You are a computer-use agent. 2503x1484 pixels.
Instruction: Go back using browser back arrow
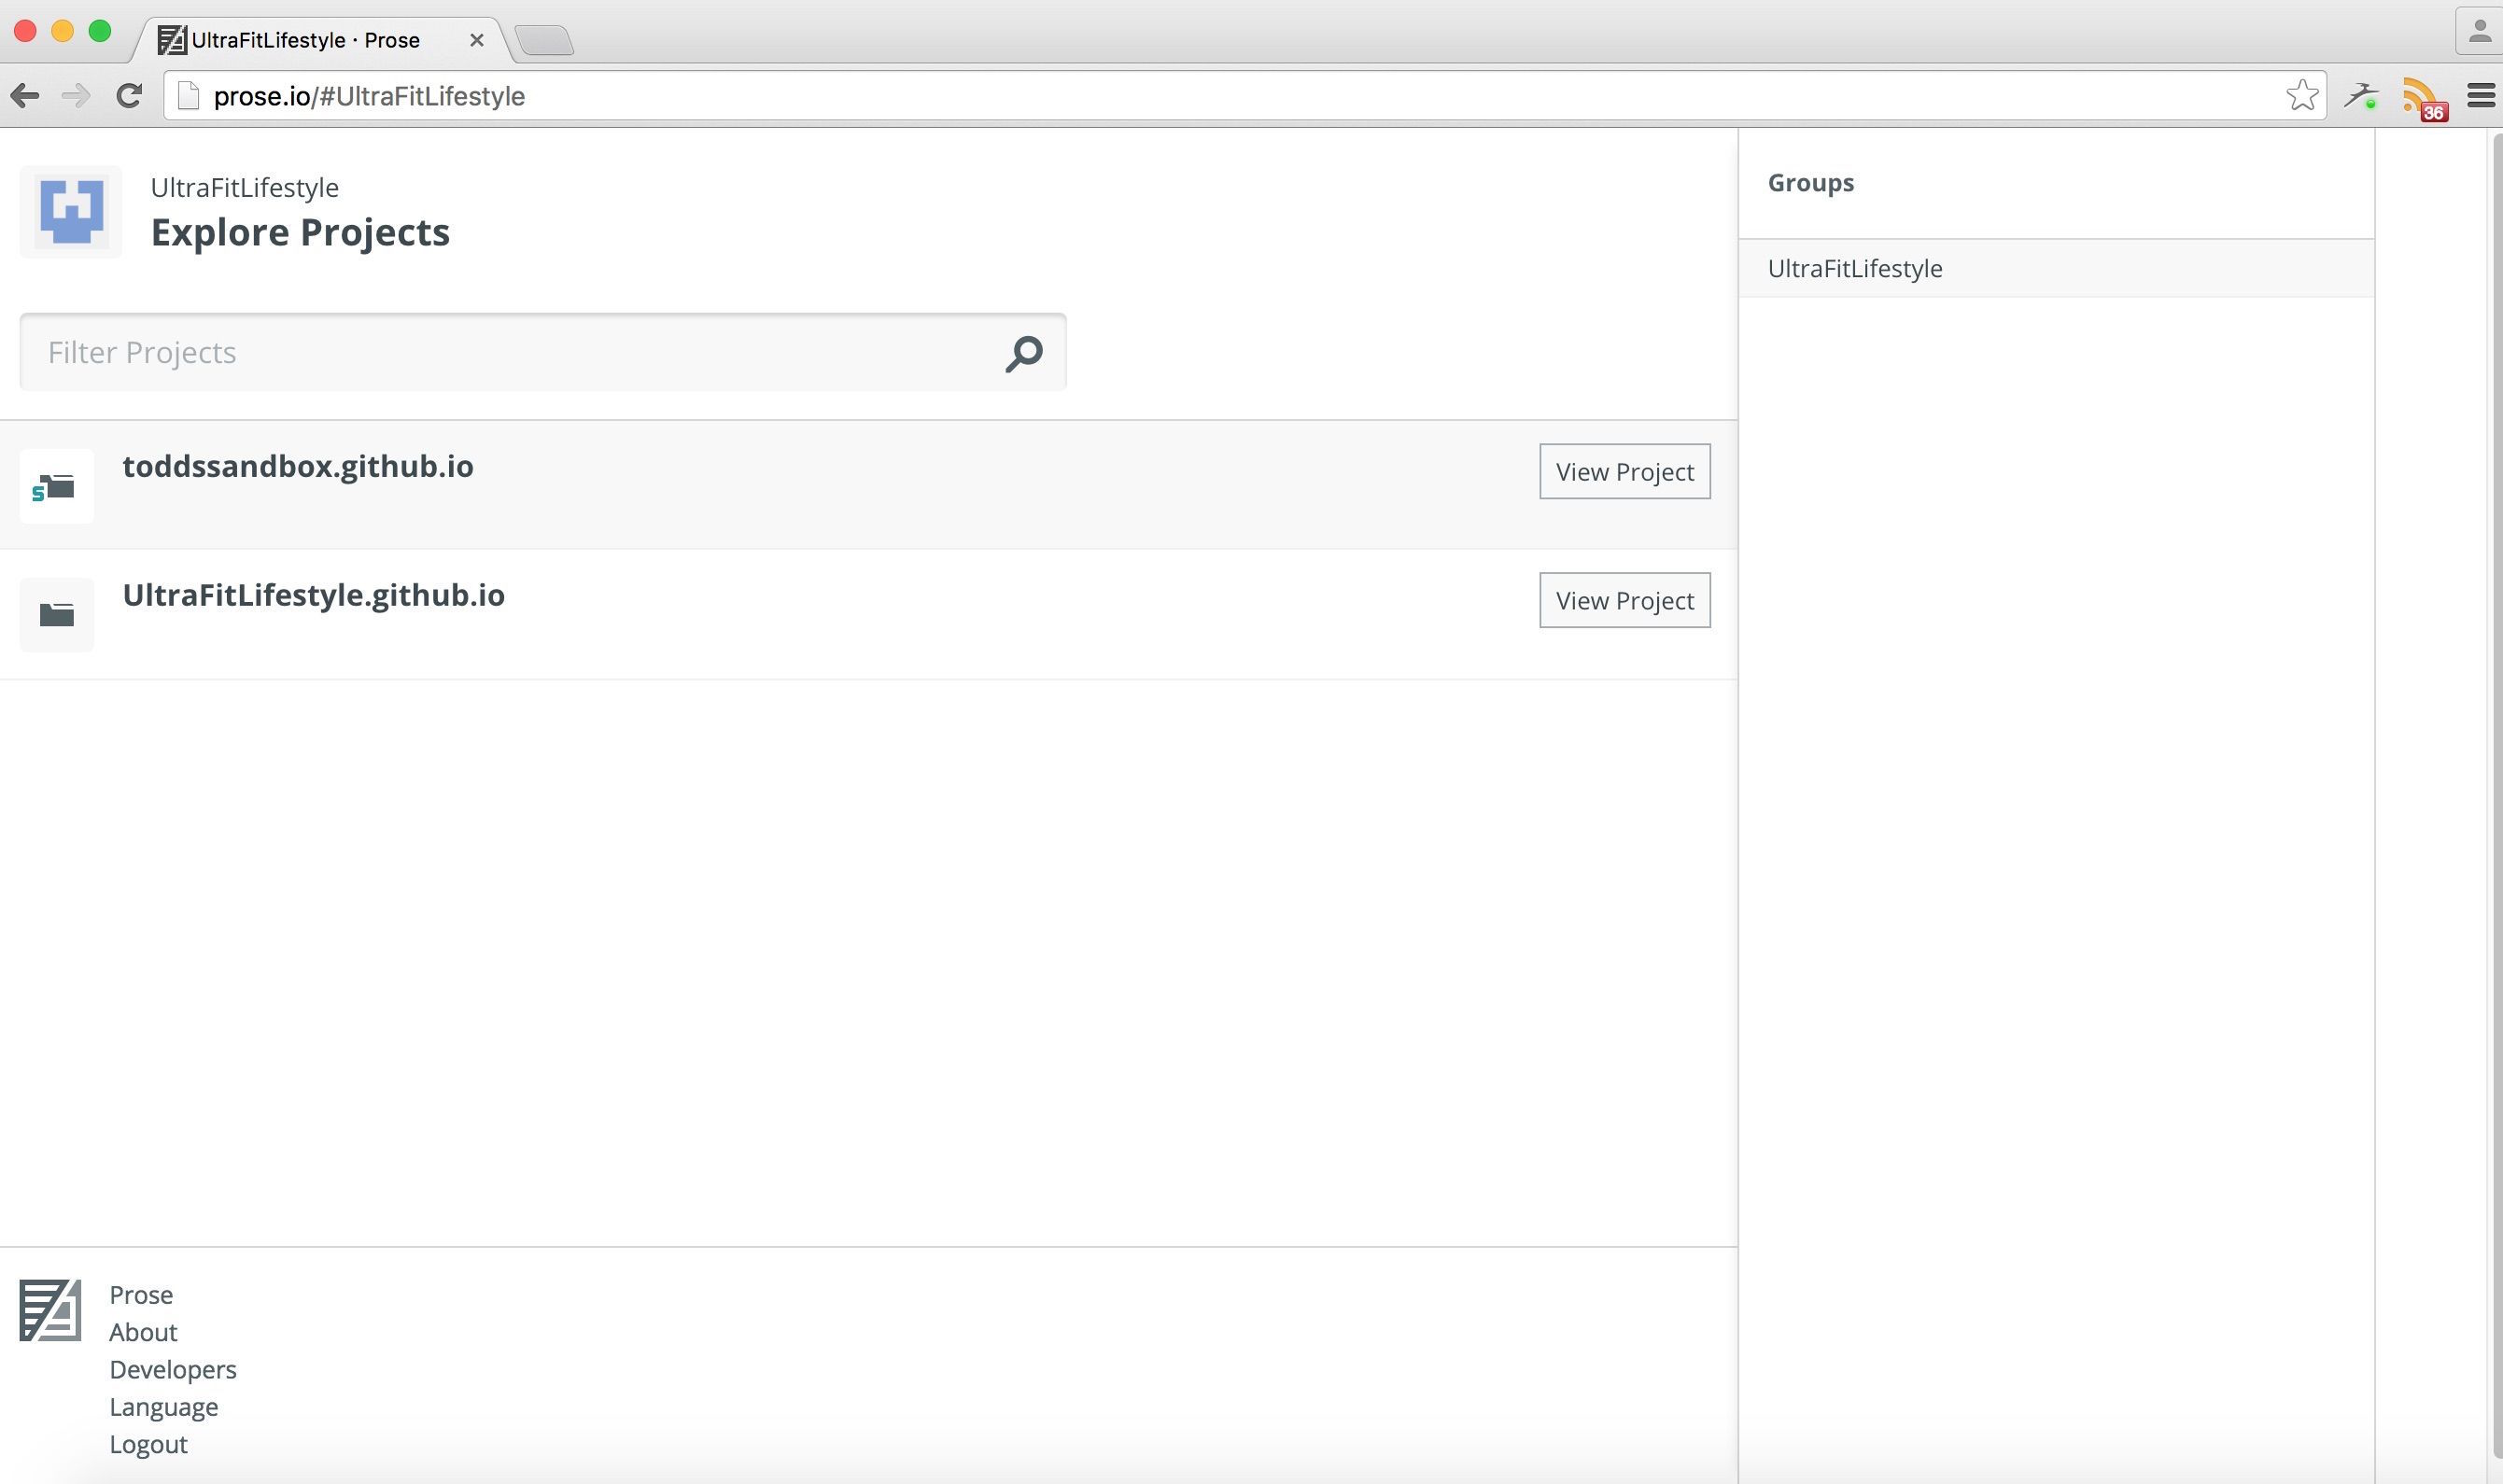click(x=25, y=96)
